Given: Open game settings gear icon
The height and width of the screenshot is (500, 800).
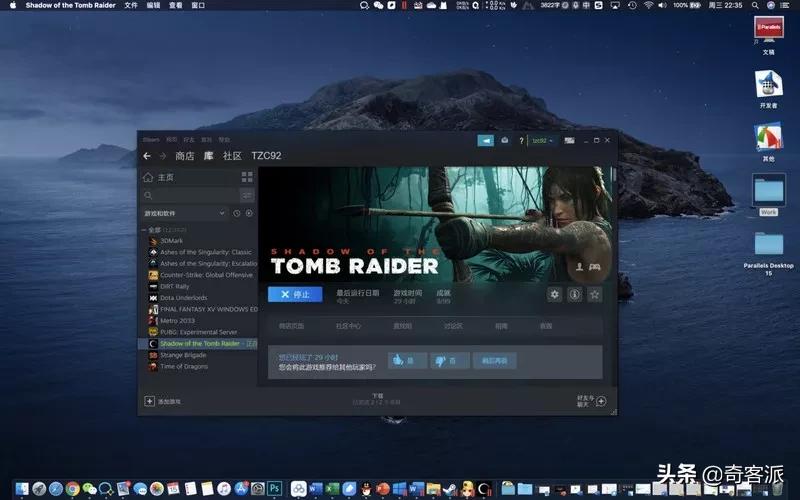Looking at the screenshot, I should tap(555, 294).
